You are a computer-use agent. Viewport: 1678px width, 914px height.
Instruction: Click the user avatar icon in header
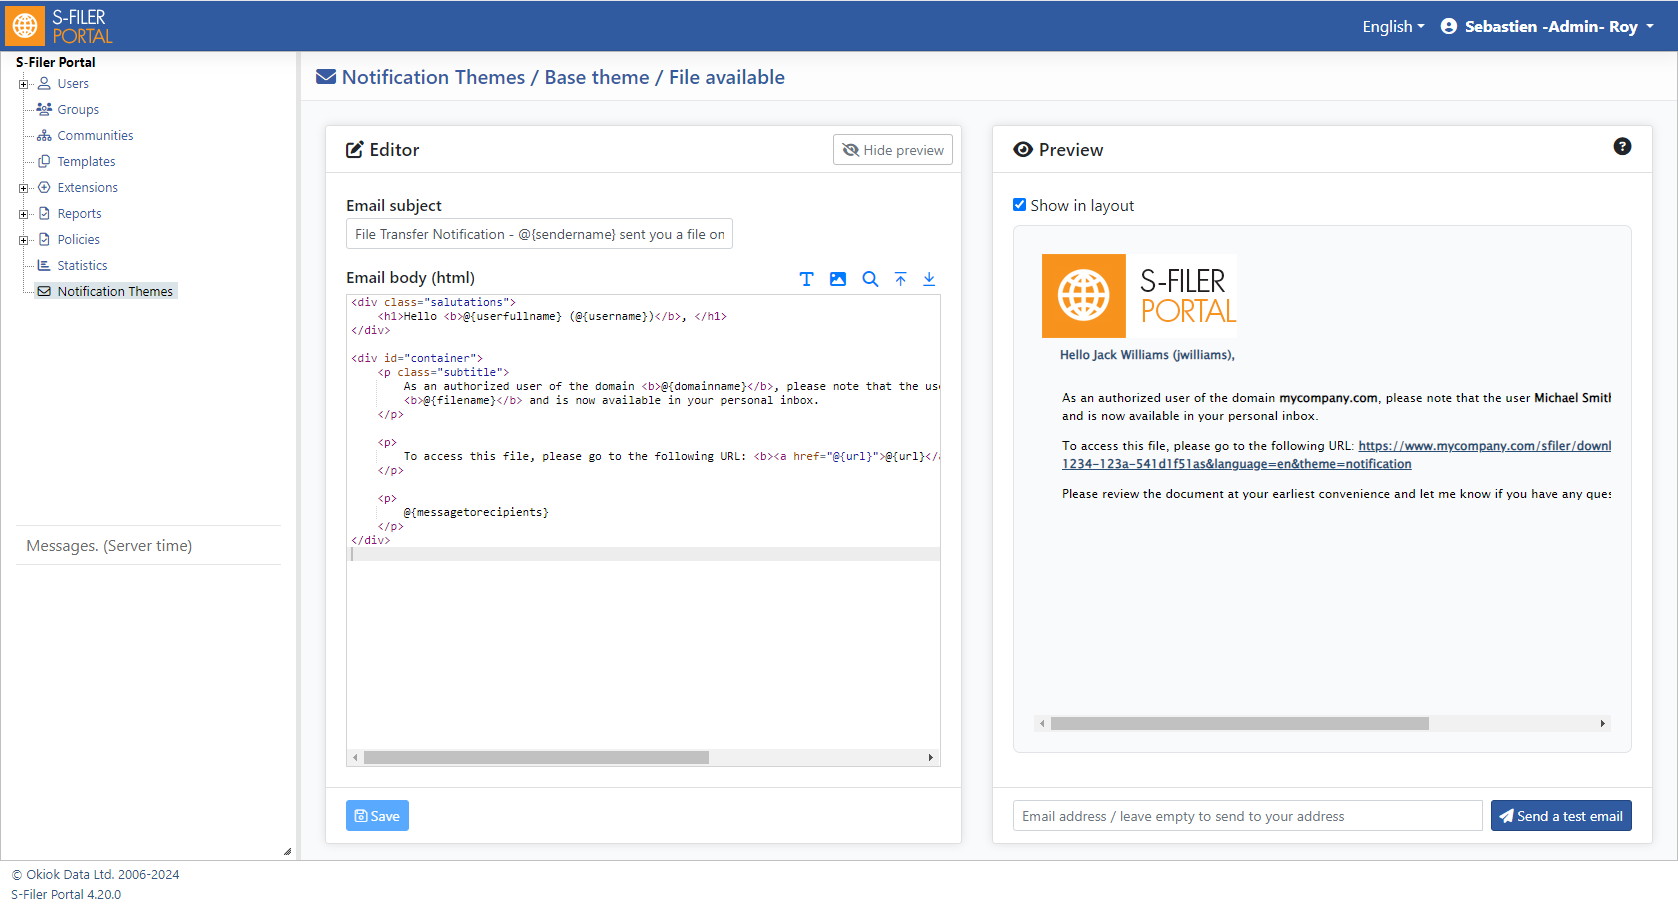click(1449, 26)
